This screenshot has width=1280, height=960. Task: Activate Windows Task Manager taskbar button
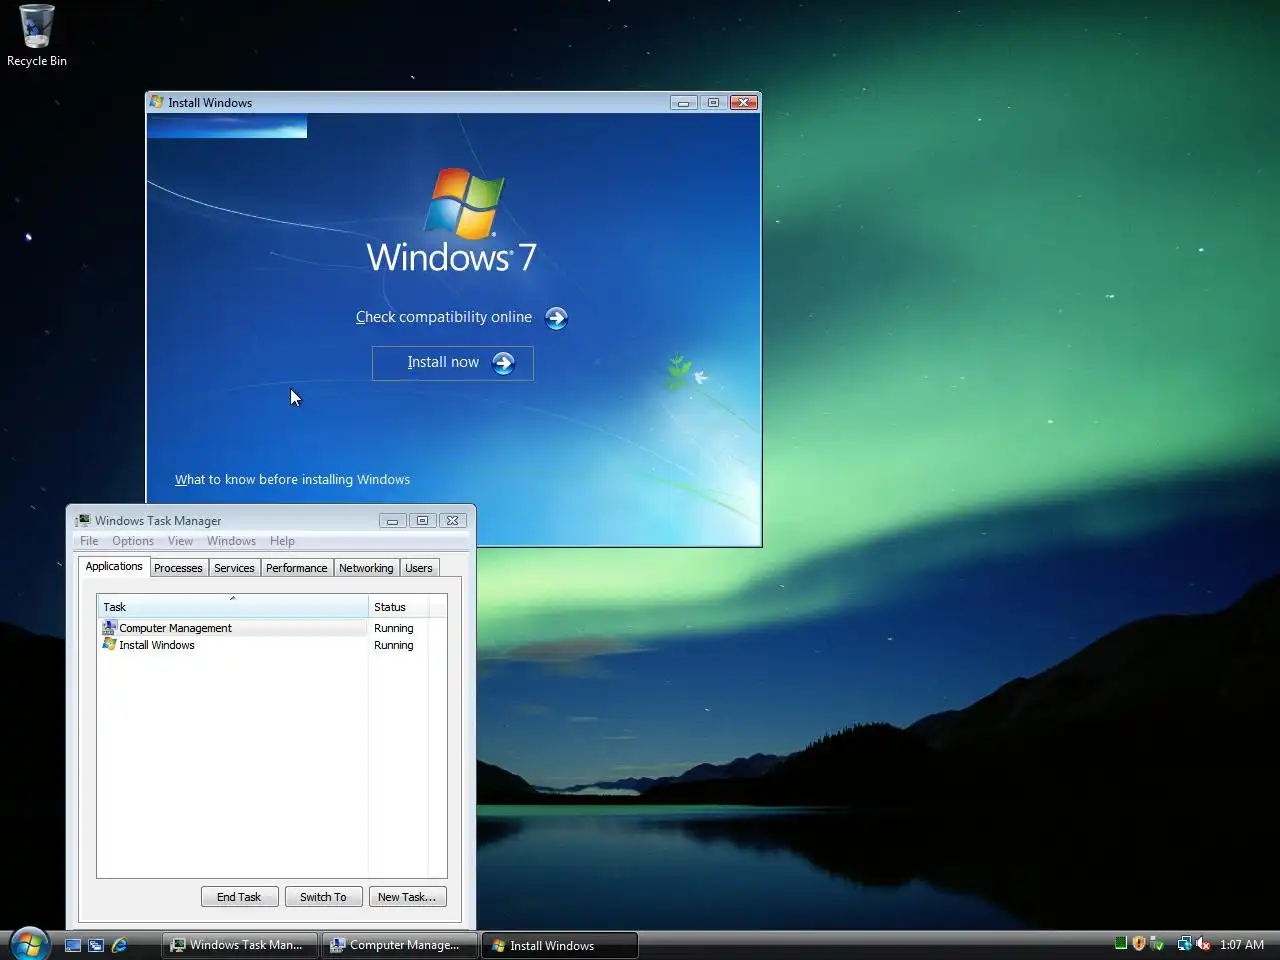[x=240, y=945]
